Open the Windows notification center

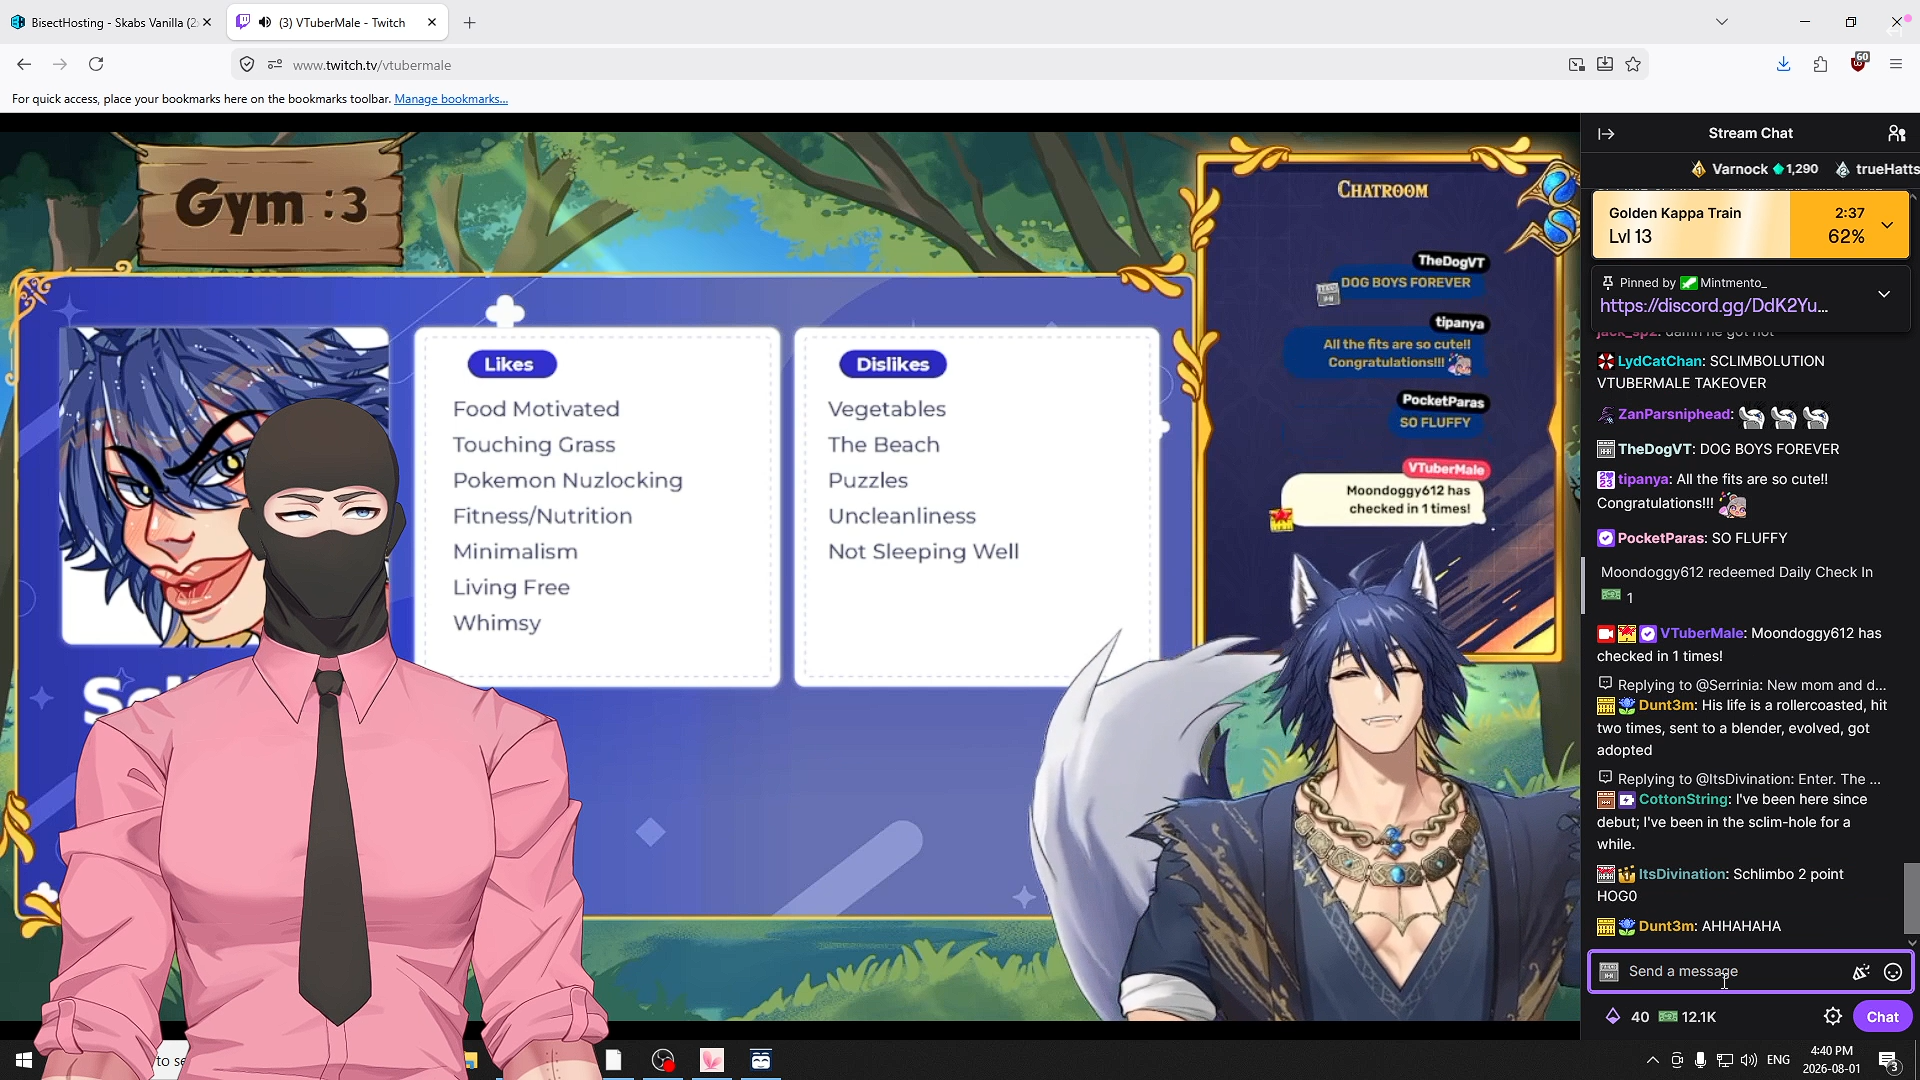[x=1889, y=1060]
